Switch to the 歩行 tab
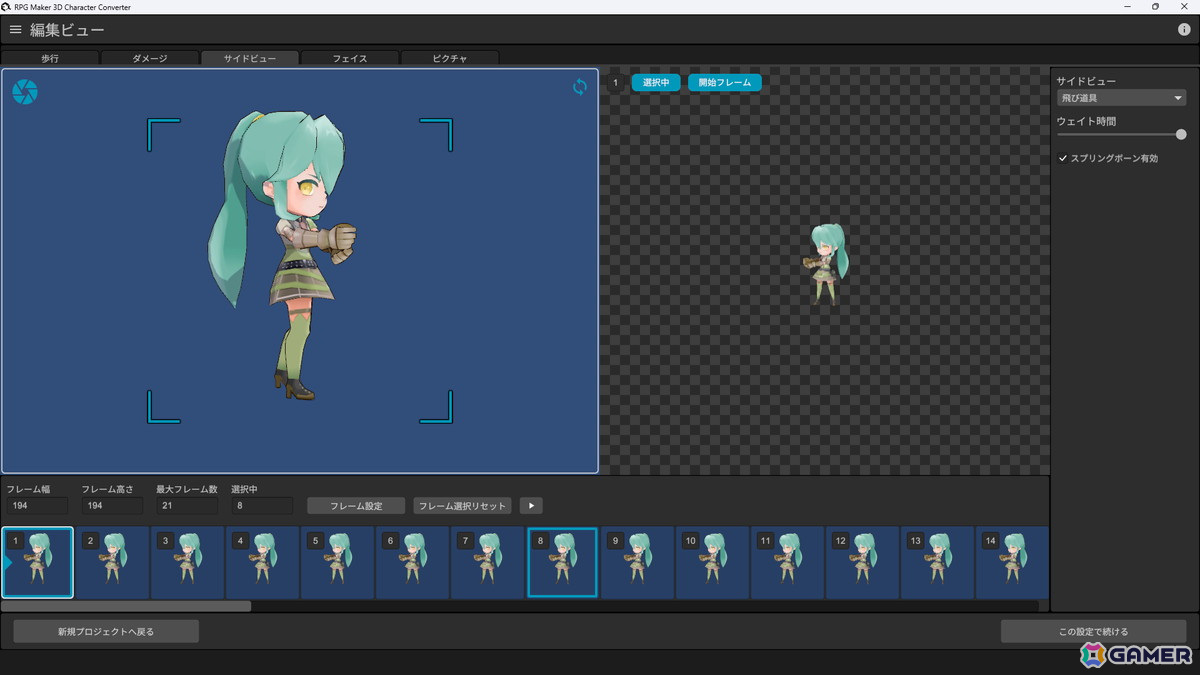 (50, 58)
